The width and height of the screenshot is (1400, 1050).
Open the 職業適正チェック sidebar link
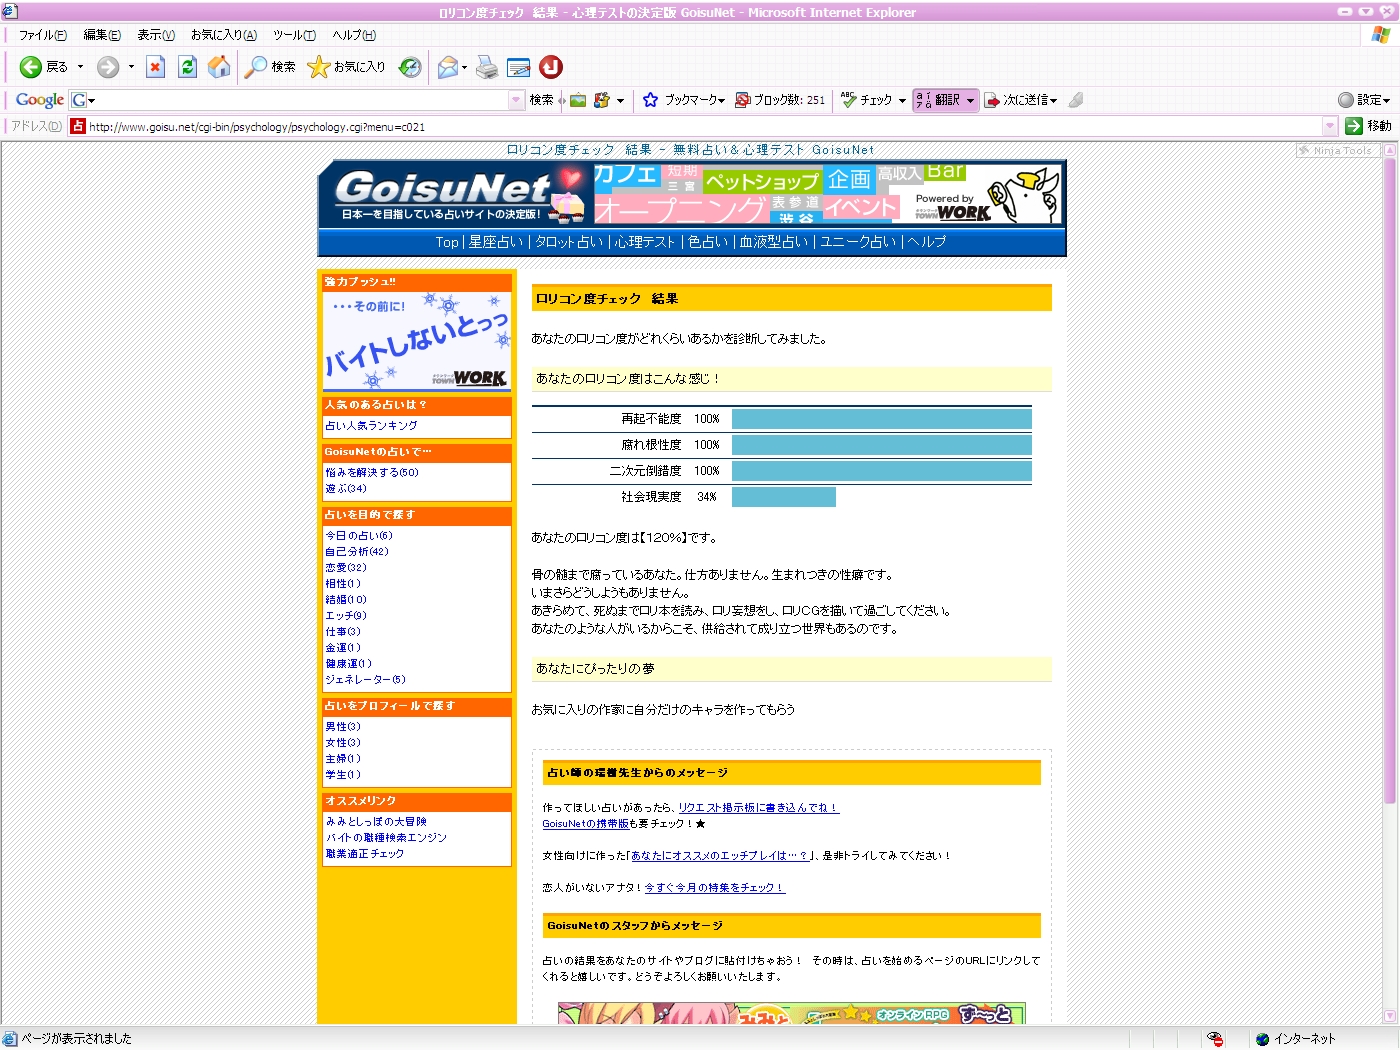(x=365, y=854)
